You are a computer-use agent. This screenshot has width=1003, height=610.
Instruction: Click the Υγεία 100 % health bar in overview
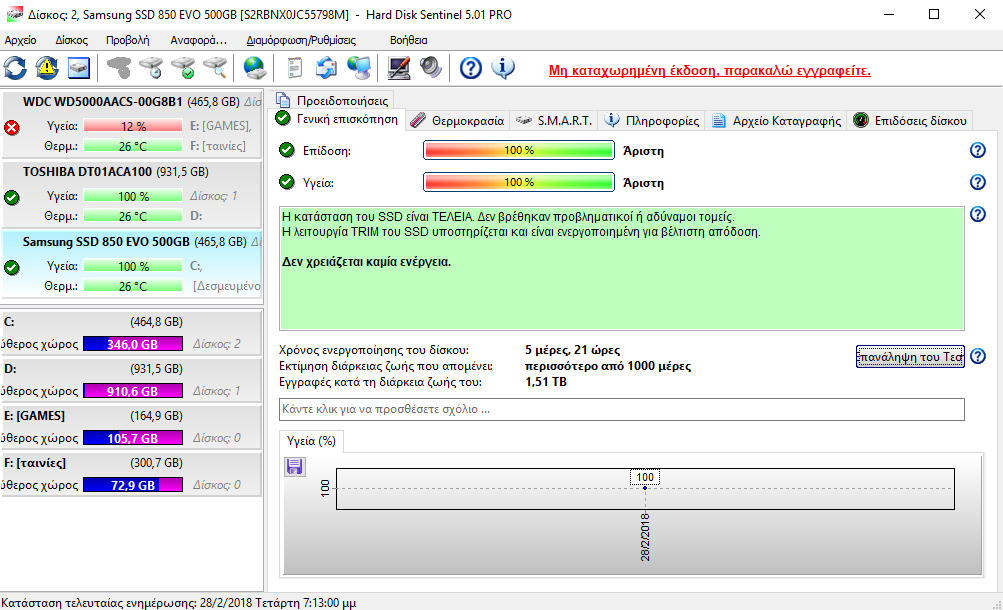(x=519, y=182)
